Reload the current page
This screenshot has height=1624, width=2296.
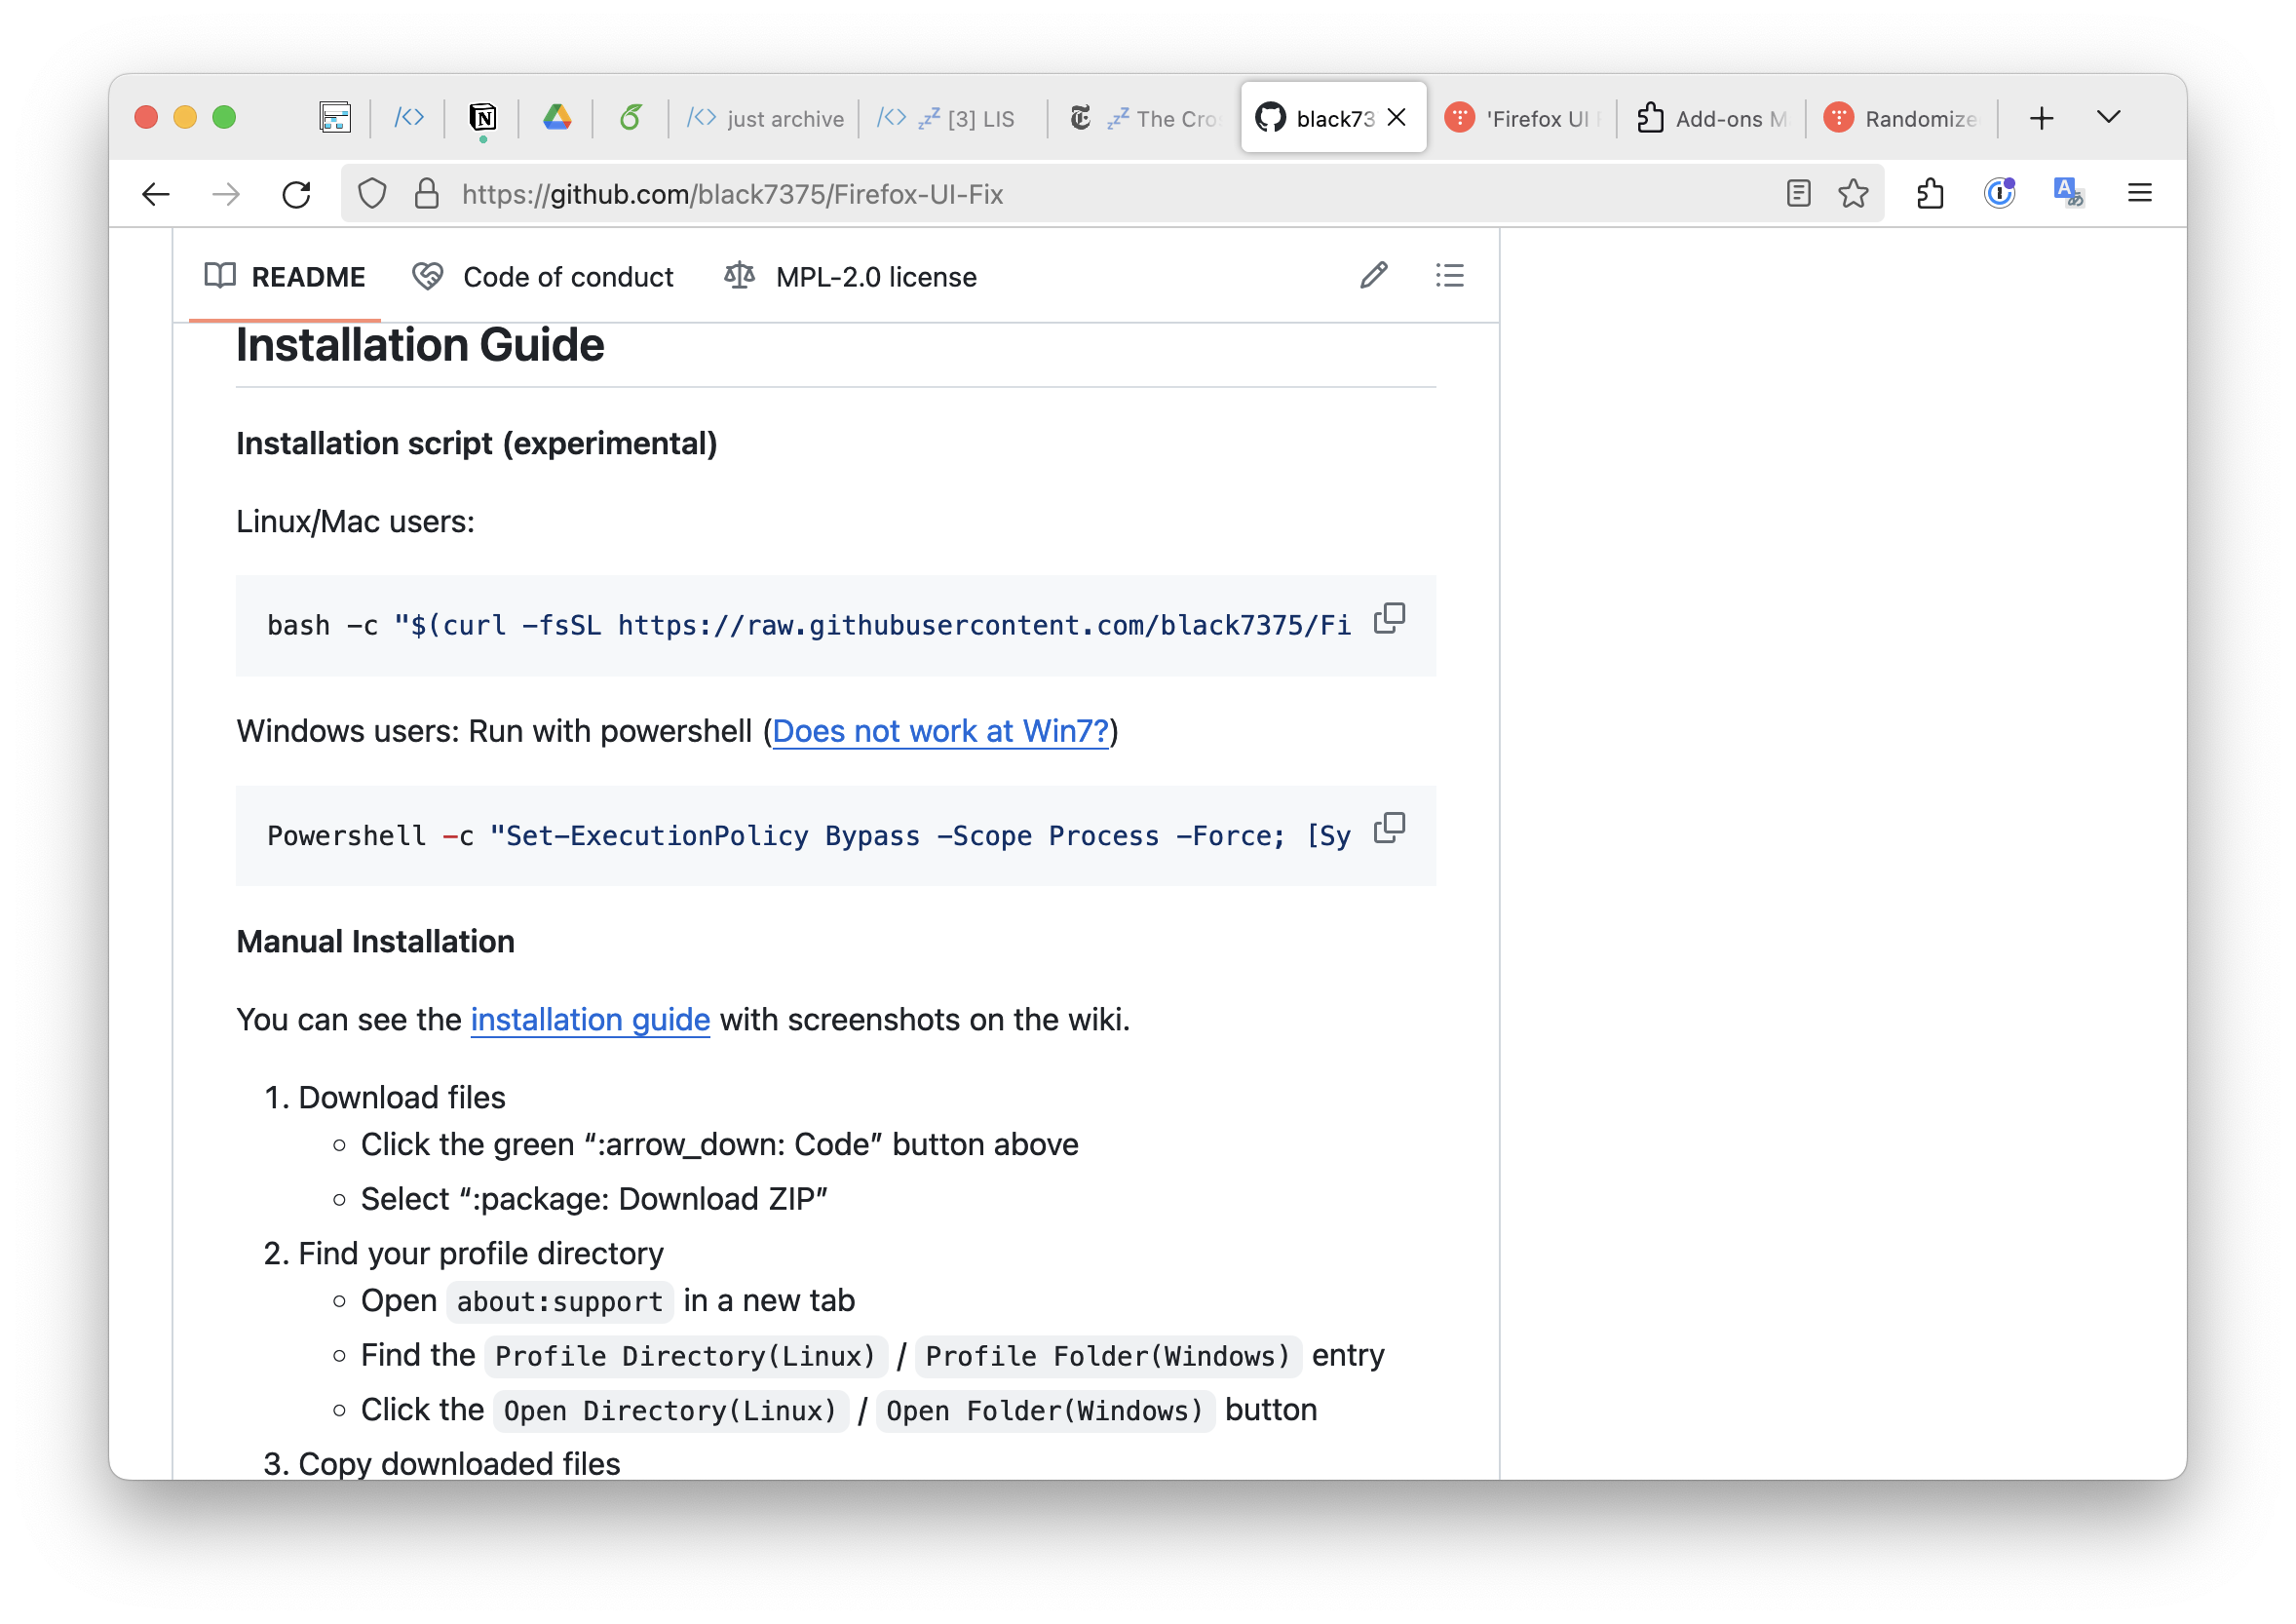point(296,194)
